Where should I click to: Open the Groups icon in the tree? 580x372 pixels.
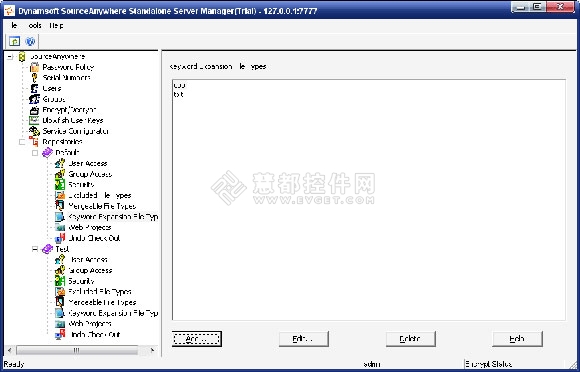point(34,99)
